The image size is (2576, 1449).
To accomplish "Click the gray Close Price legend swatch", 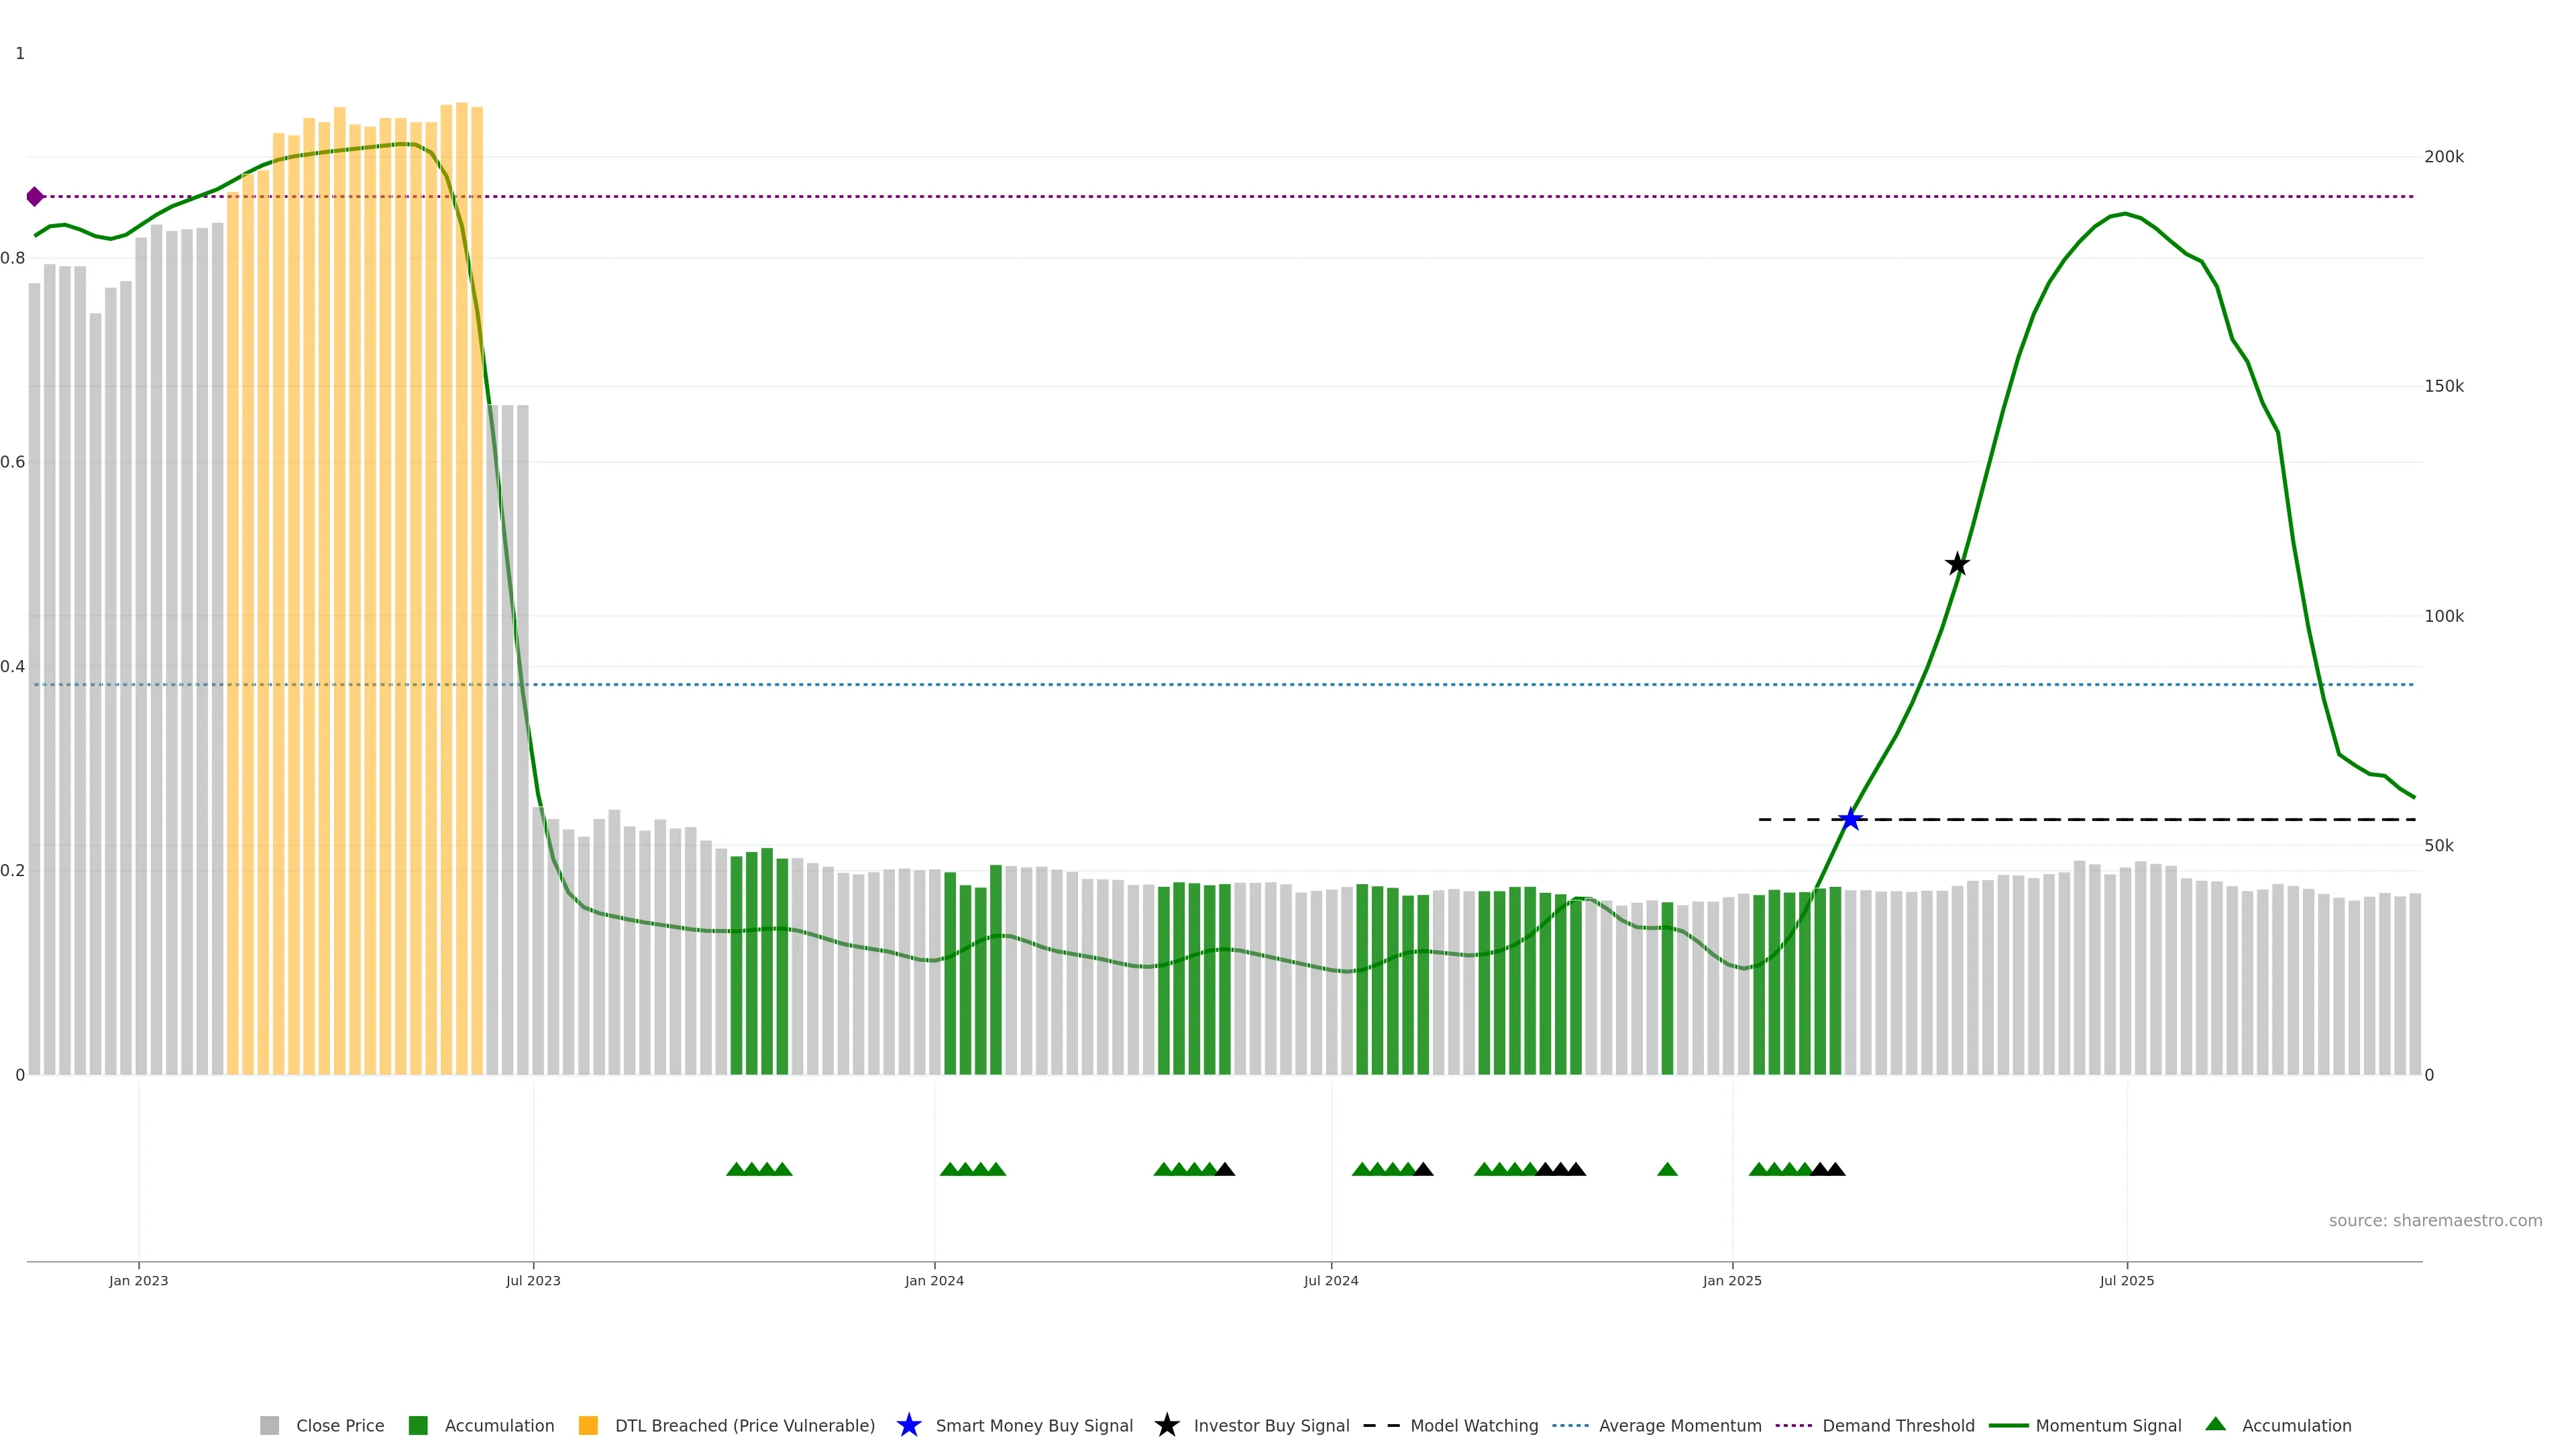I will coord(269,1425).
